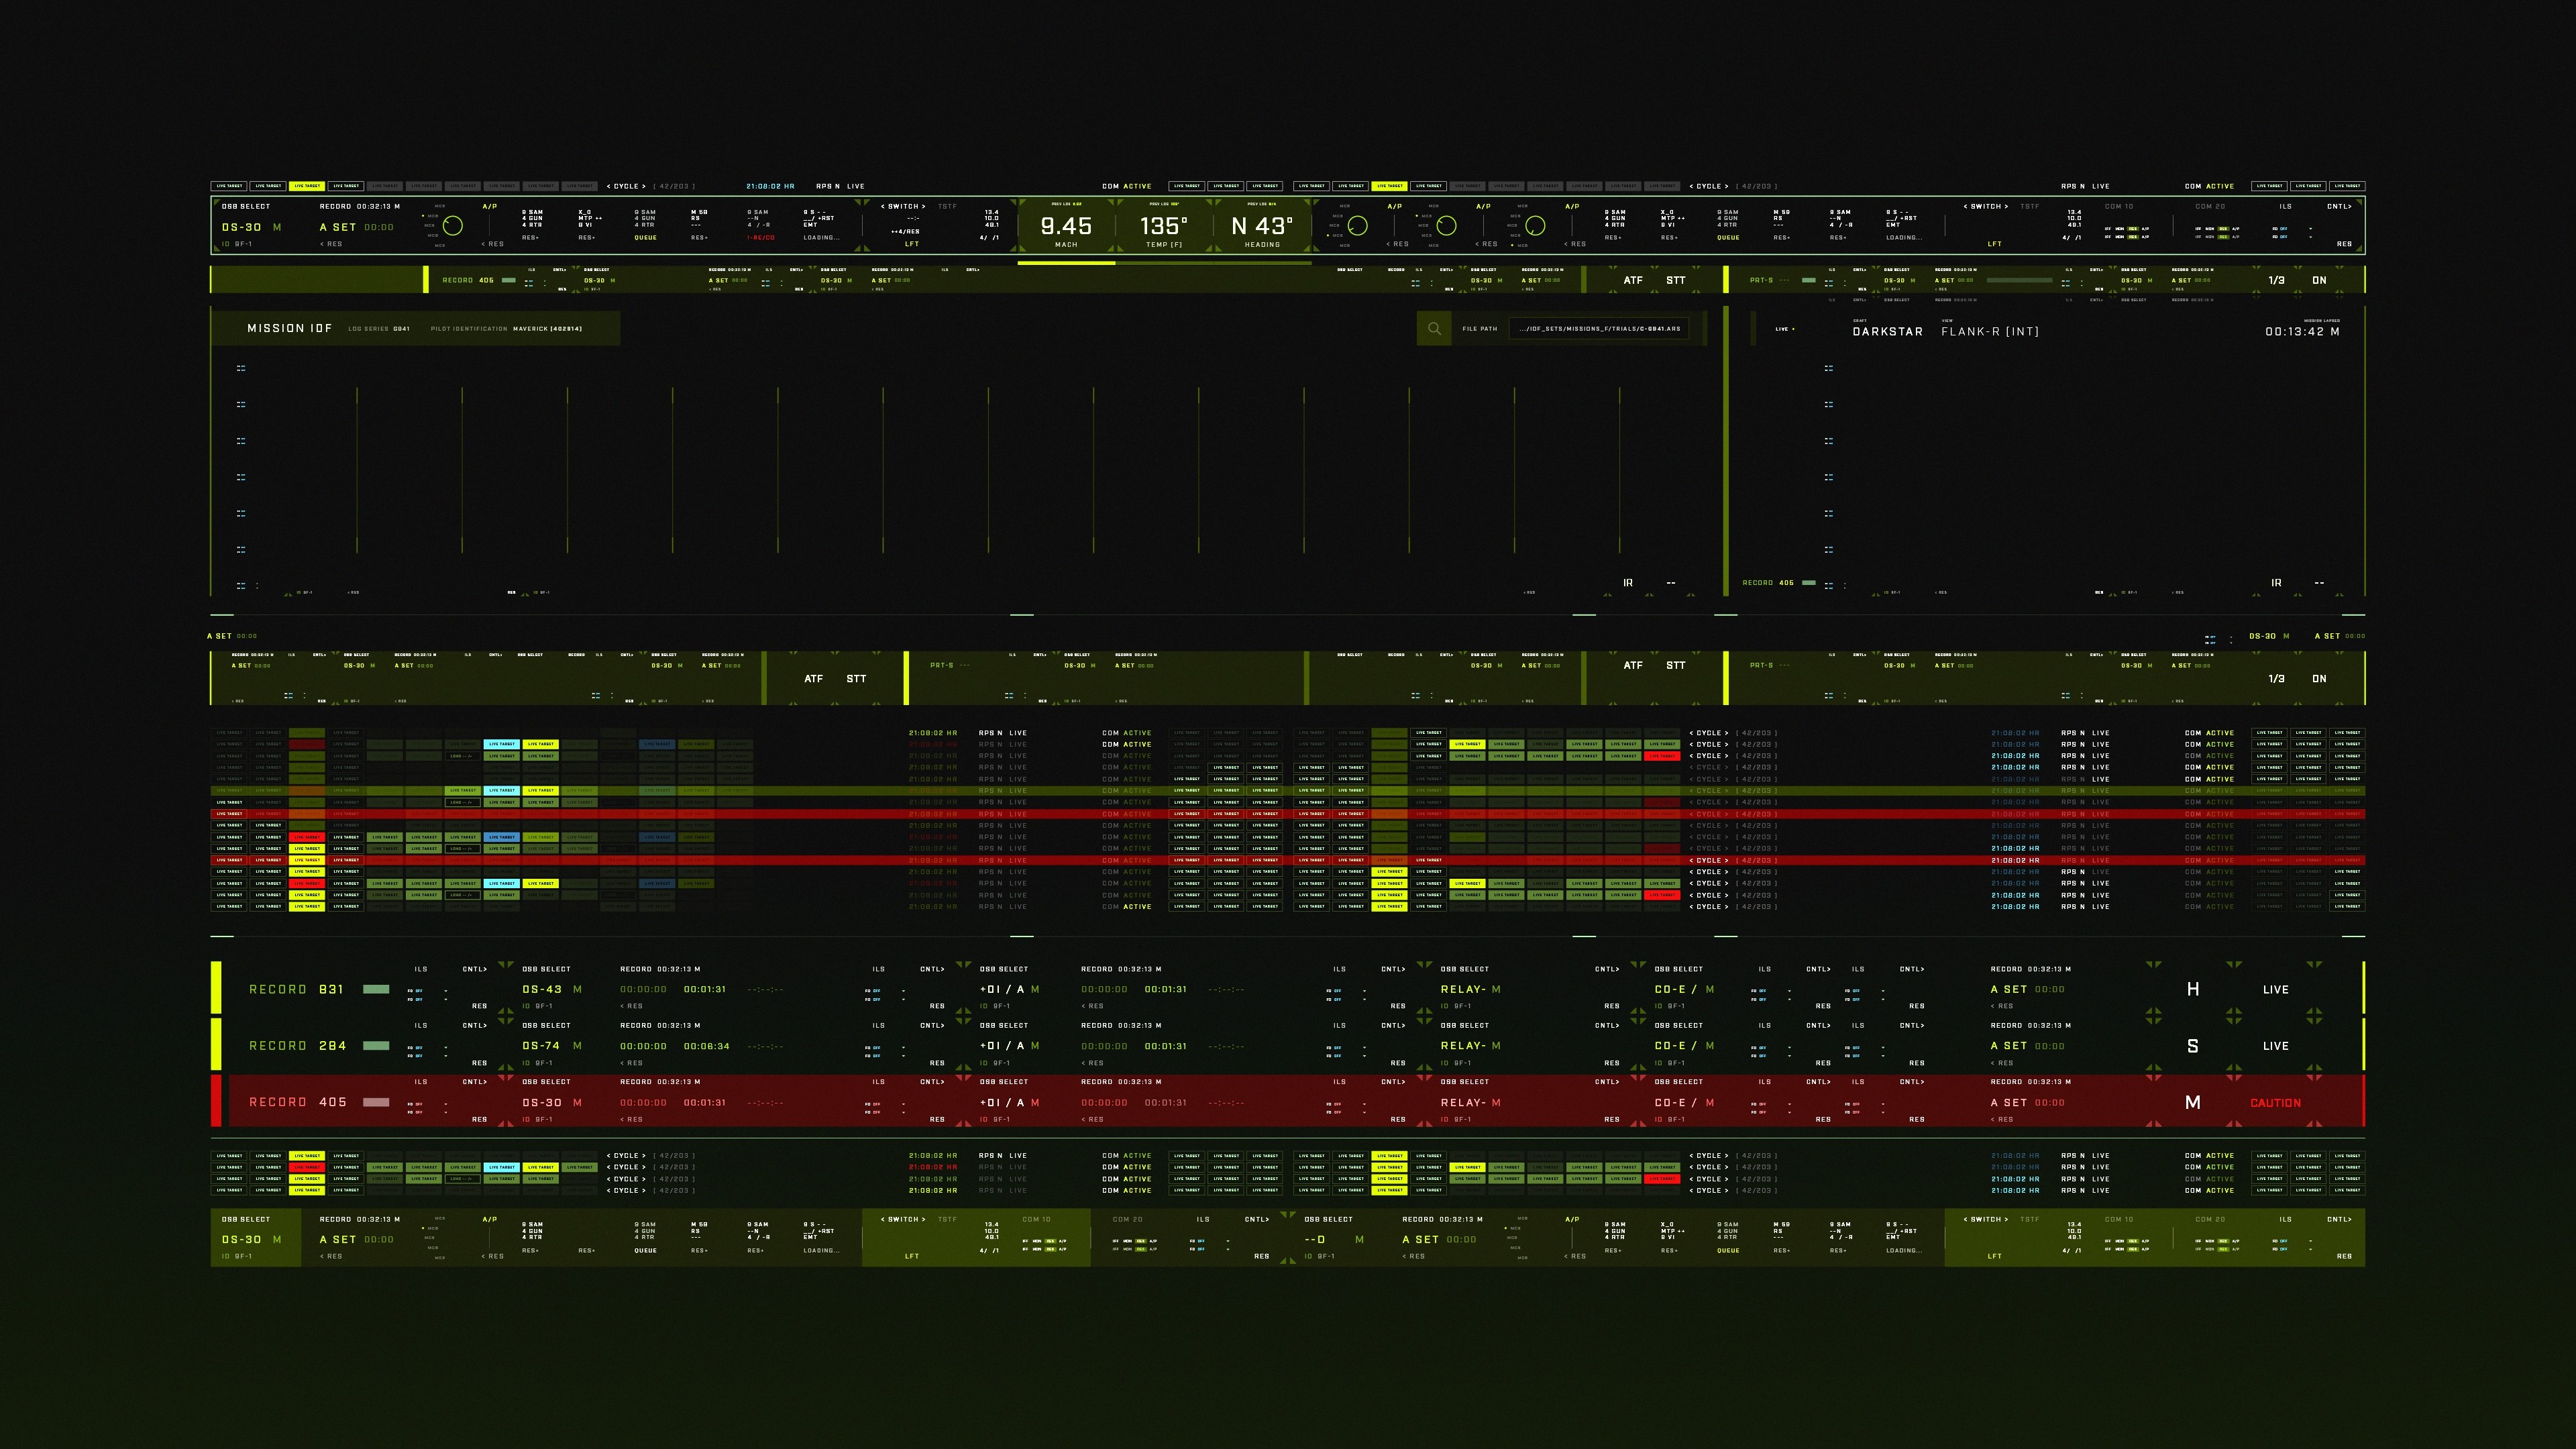Click IR at the bottom of the MISSION IDF panel

click(1628, 582)
